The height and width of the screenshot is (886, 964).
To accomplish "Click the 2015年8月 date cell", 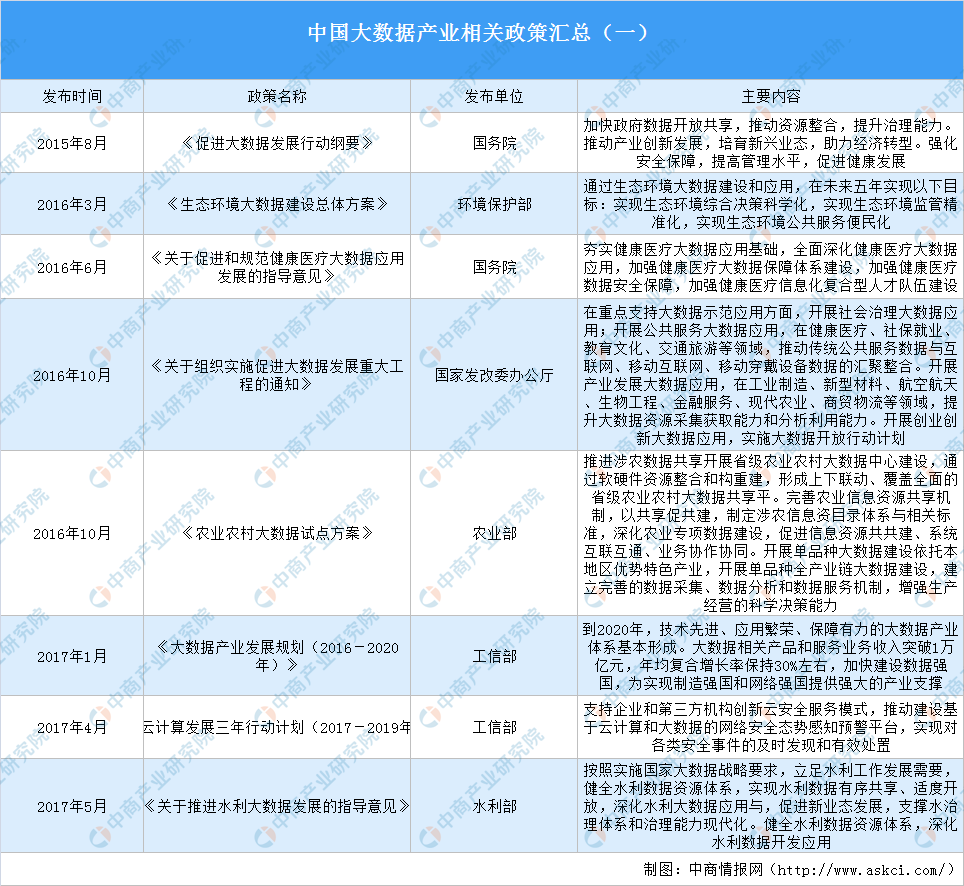I will (66, 140).
